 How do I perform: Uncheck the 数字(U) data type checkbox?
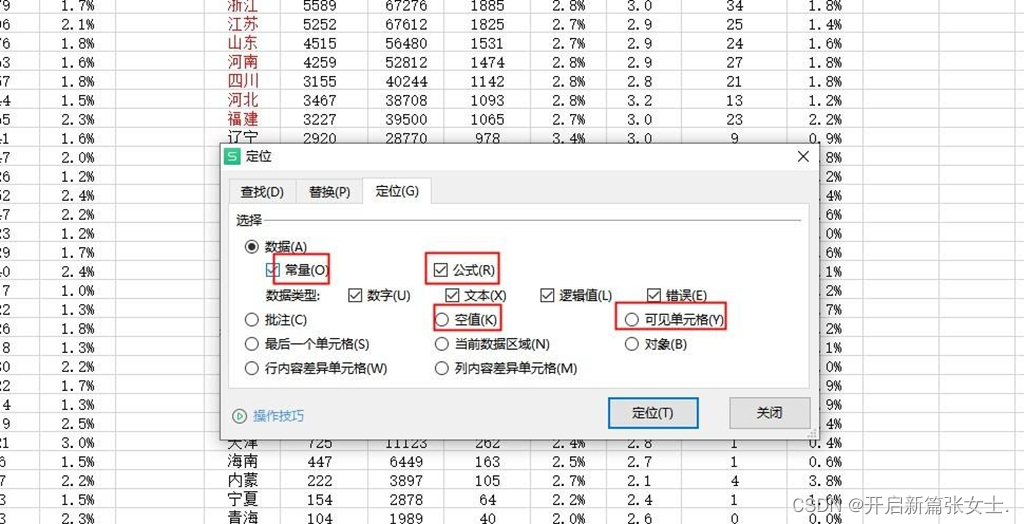[355, 295]
